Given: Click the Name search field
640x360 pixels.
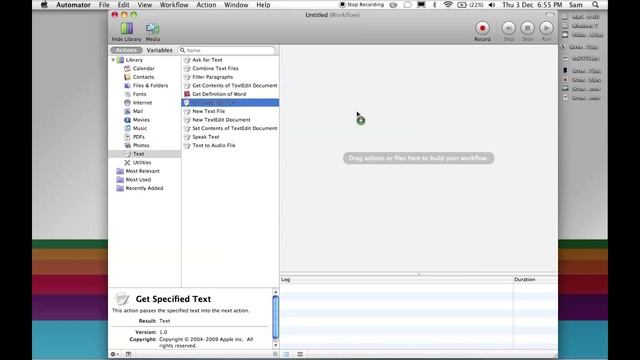Looking at the screenshot, I should pyautogui.click(x=227, y=50).
